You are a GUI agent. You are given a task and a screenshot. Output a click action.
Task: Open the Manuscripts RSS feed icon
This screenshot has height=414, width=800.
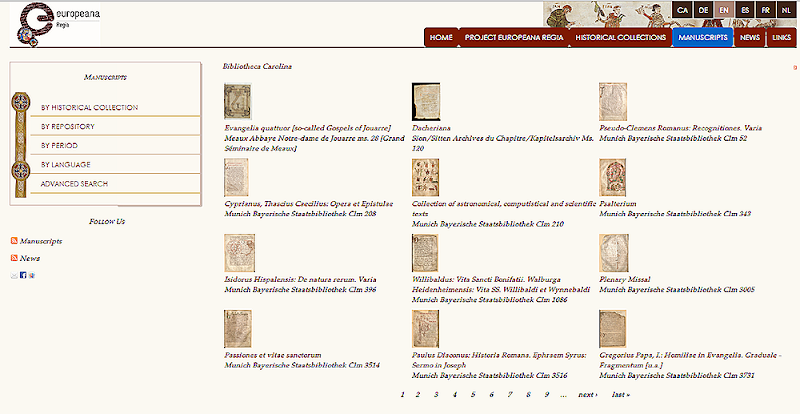click(14, 240)
